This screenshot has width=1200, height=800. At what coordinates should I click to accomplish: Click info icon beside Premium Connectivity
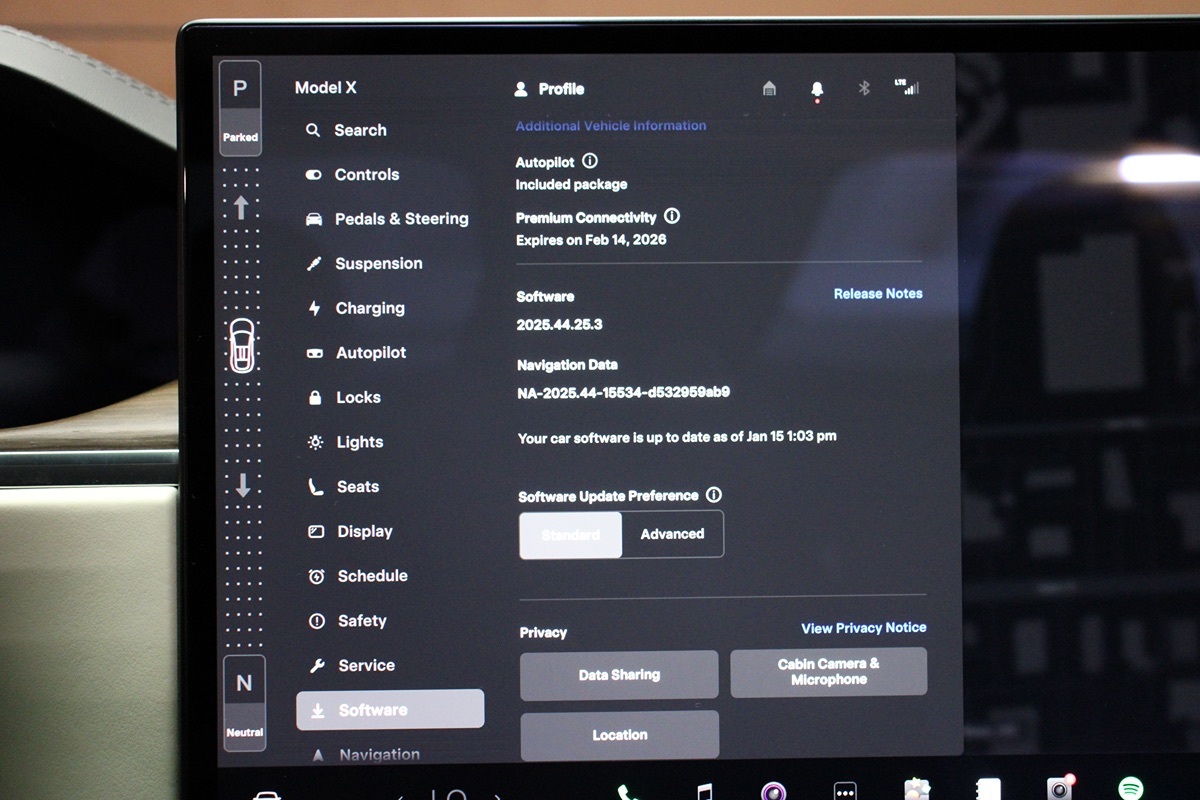pos(672,216)
